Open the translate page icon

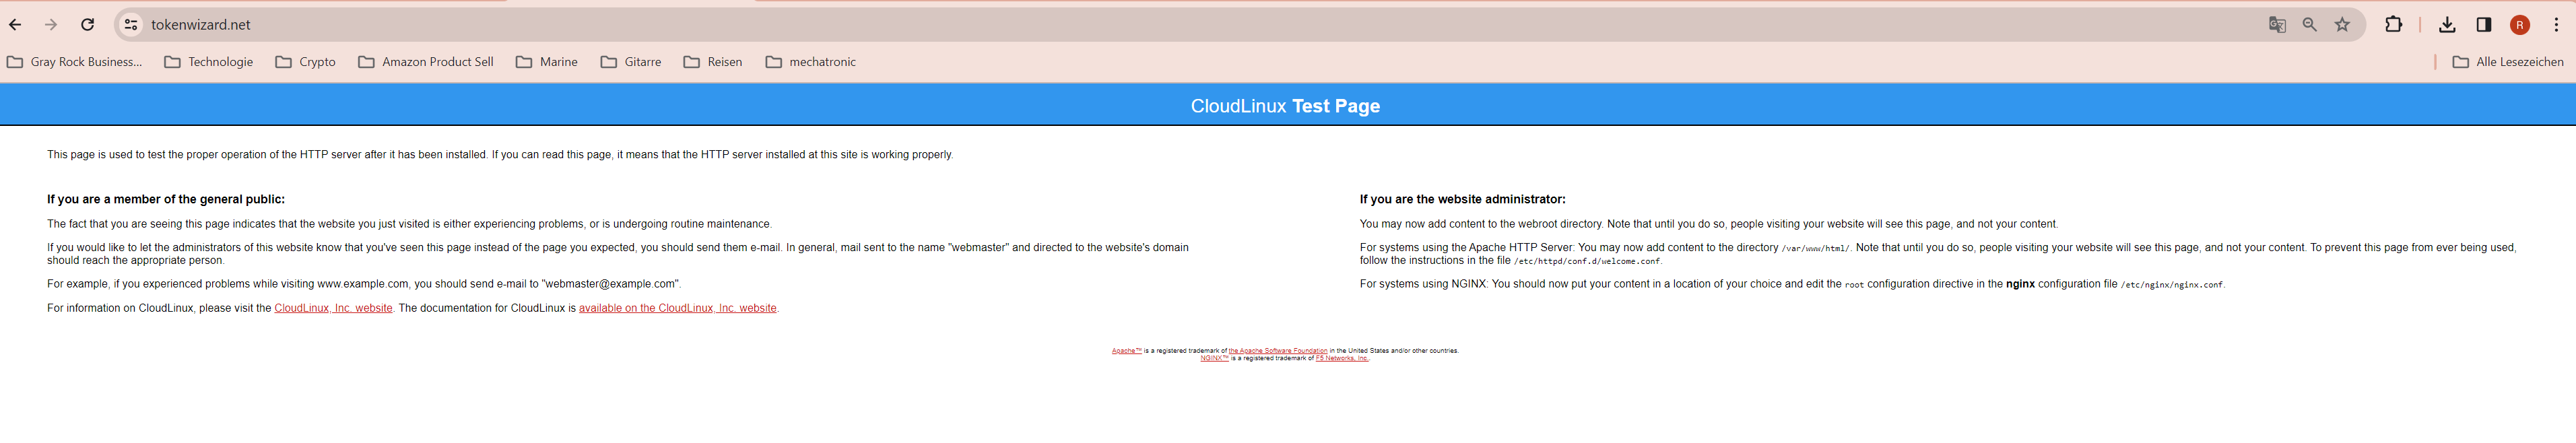click(2277, 25)
